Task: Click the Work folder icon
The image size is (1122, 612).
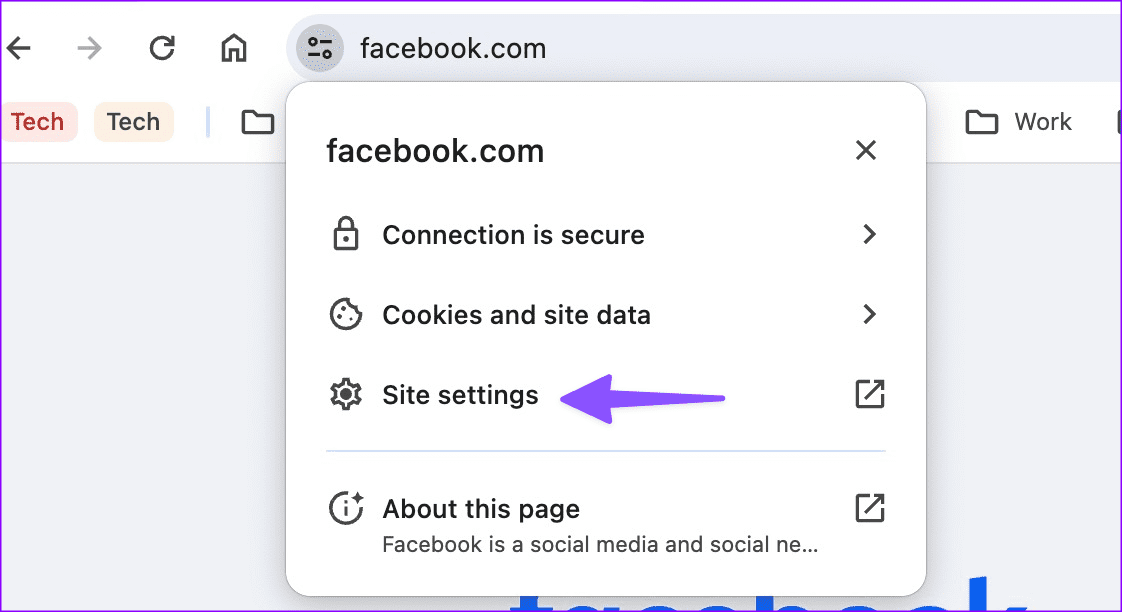Action: tap(980, 121)
